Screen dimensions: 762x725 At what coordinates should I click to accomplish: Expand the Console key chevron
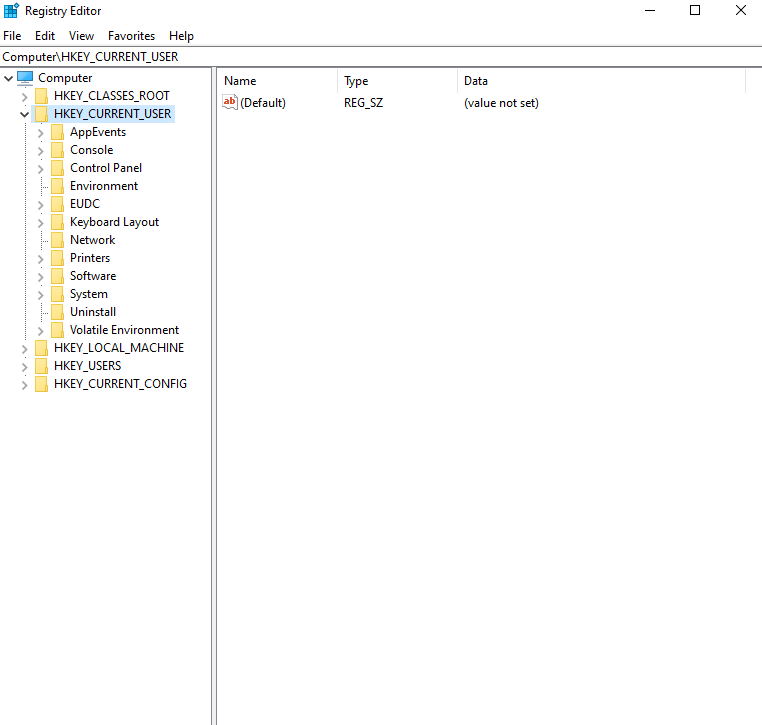click(40, 150)
